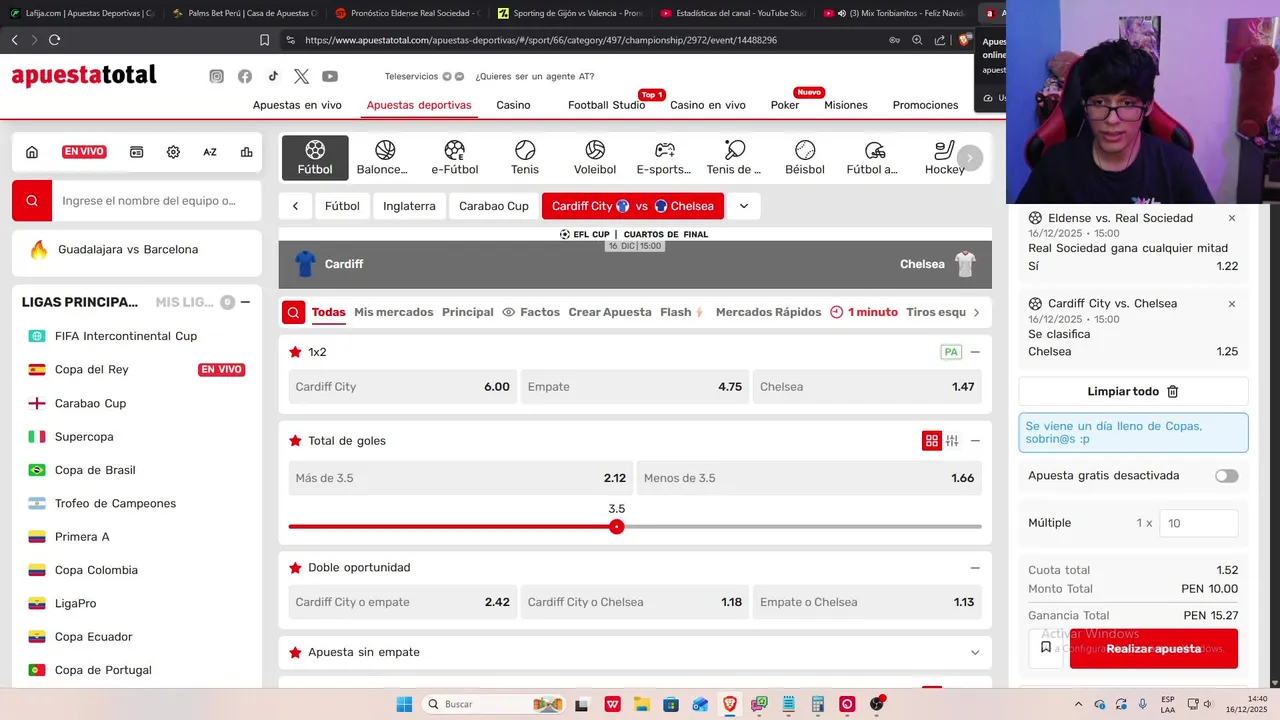Click the team name search field
Viewport: 1280px width, 720px height.
click(x=157, y=201)
